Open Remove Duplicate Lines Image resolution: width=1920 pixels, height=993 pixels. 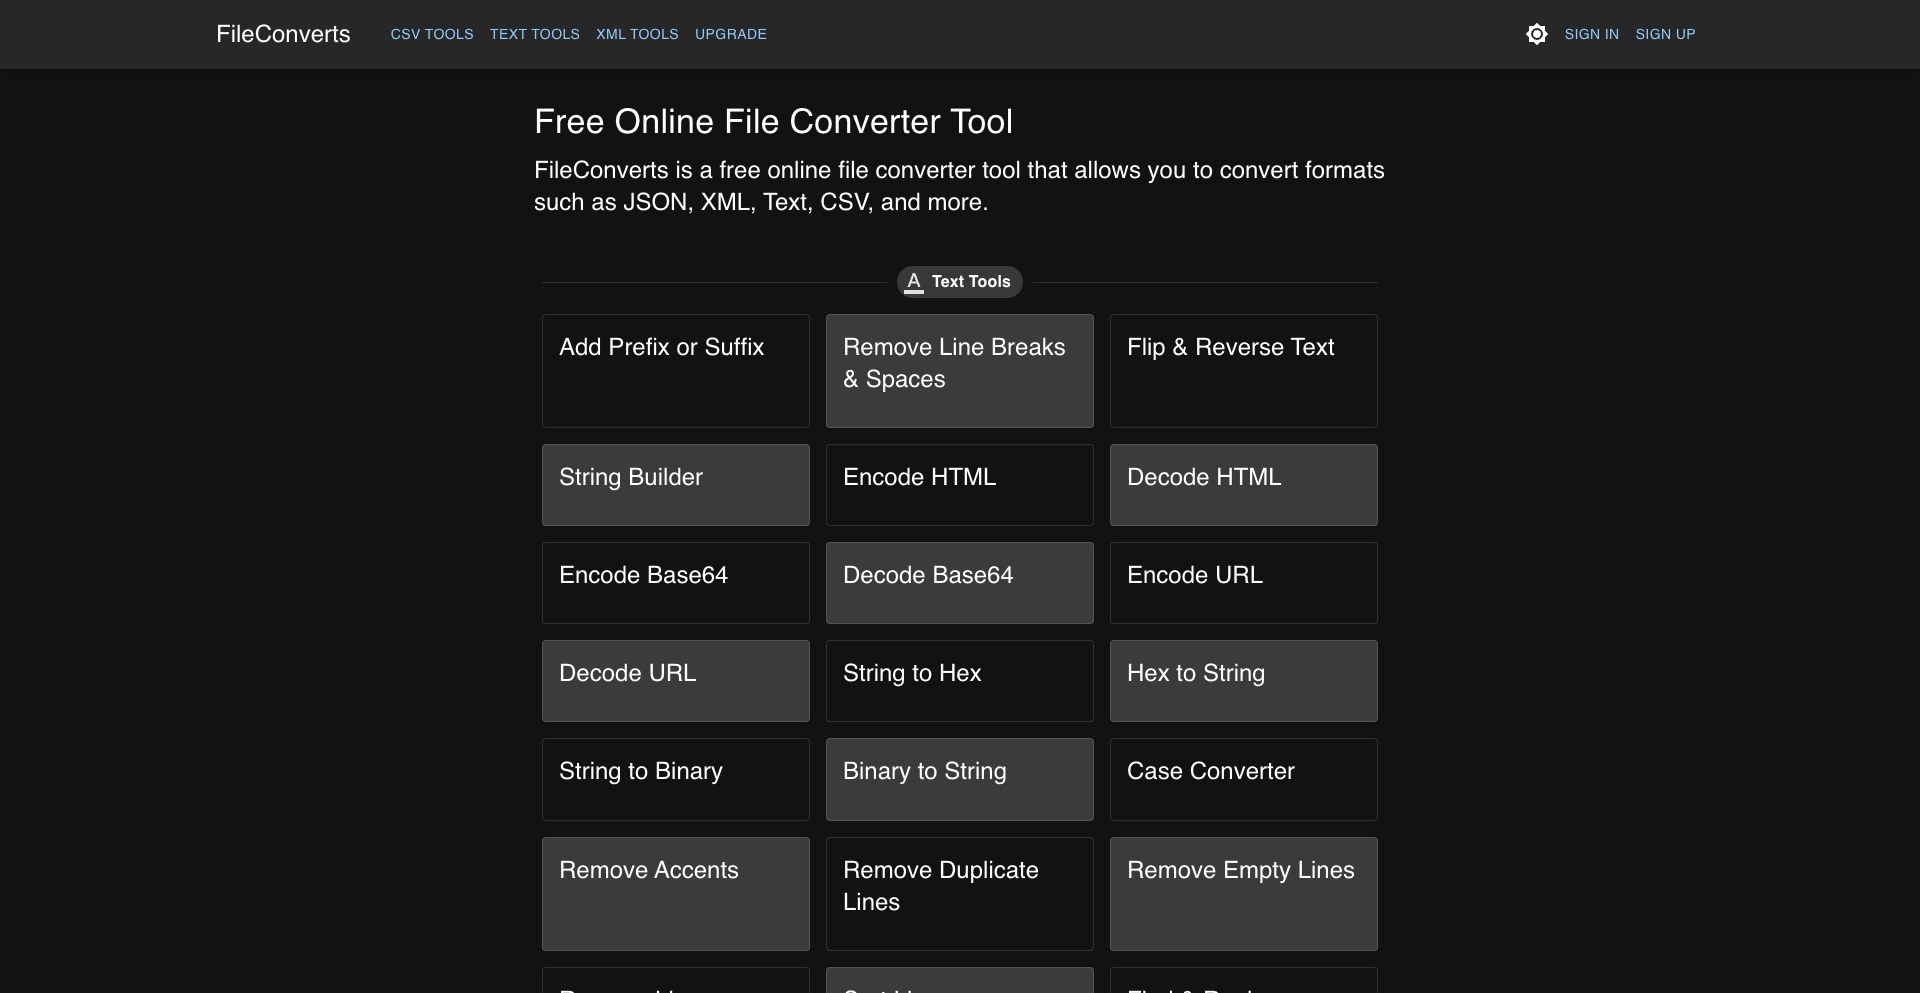coord(959,894)
